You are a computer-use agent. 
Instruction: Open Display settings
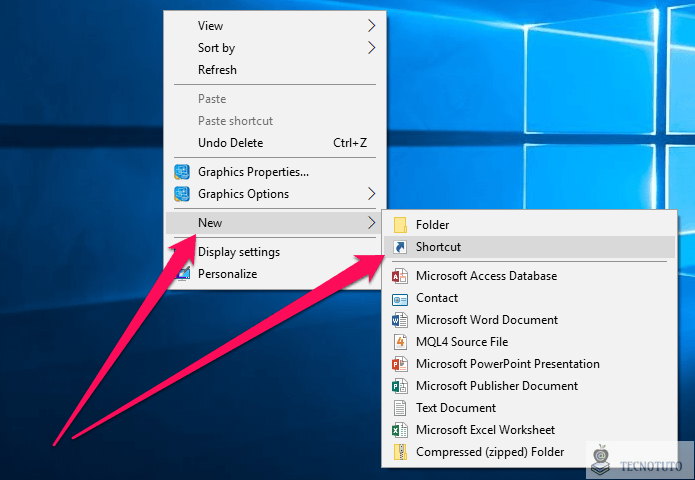tap(275, 252)
